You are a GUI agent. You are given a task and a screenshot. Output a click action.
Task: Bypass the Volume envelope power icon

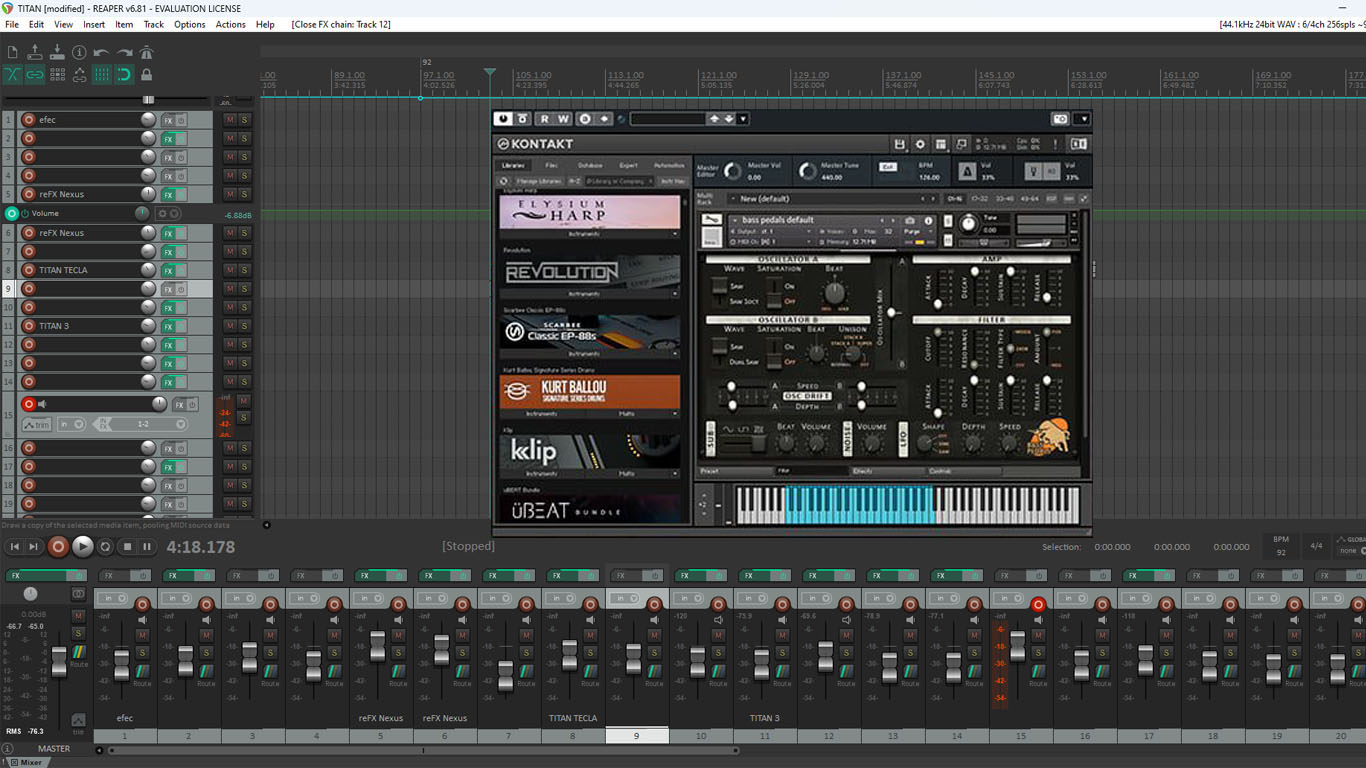click(x=25, y=214)
